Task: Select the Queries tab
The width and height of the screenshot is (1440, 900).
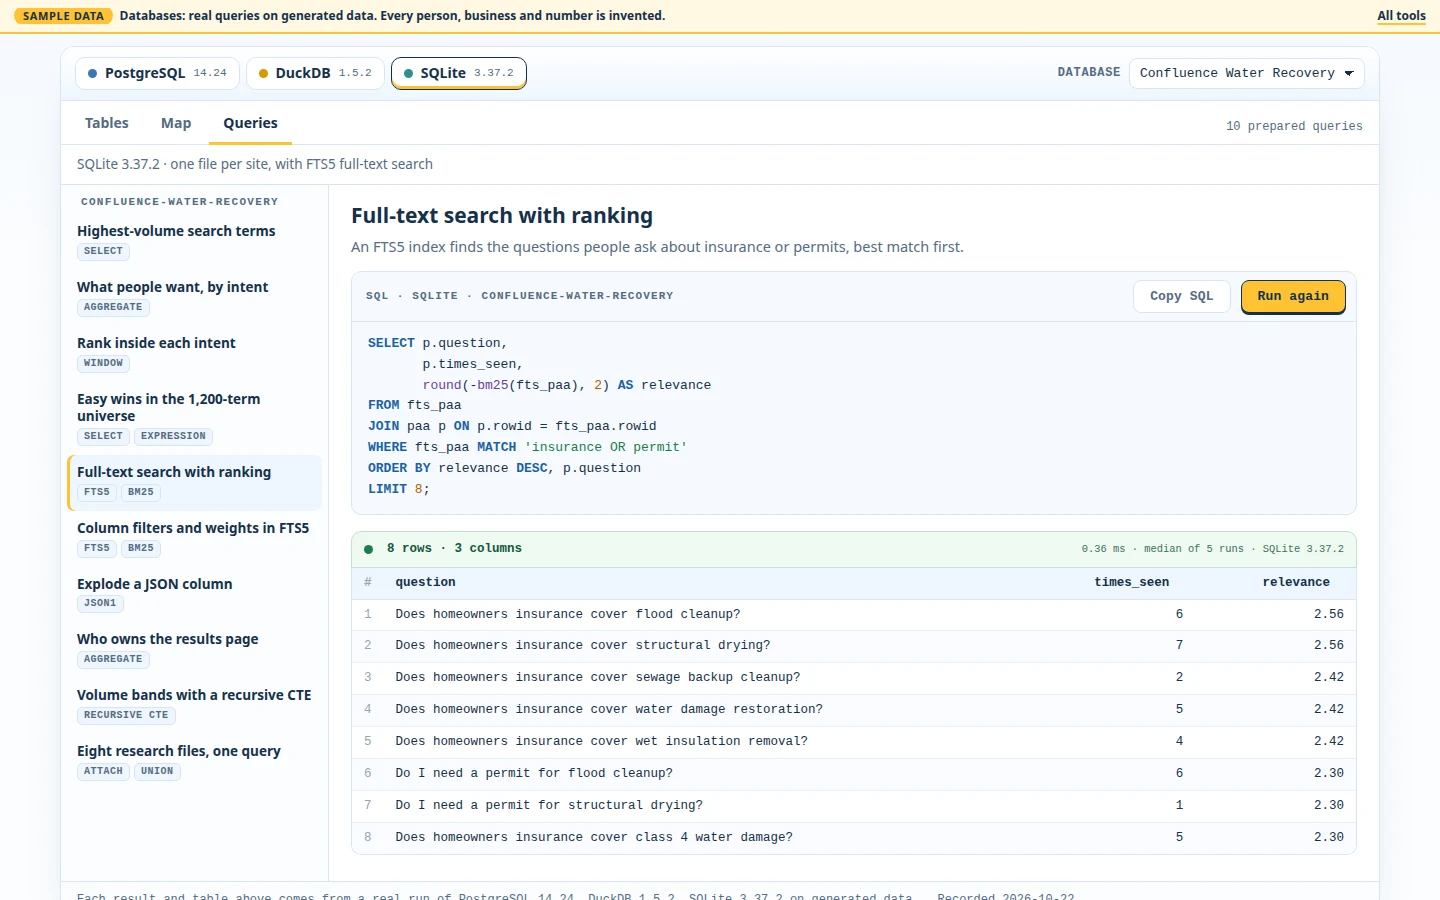Action: 250,123
